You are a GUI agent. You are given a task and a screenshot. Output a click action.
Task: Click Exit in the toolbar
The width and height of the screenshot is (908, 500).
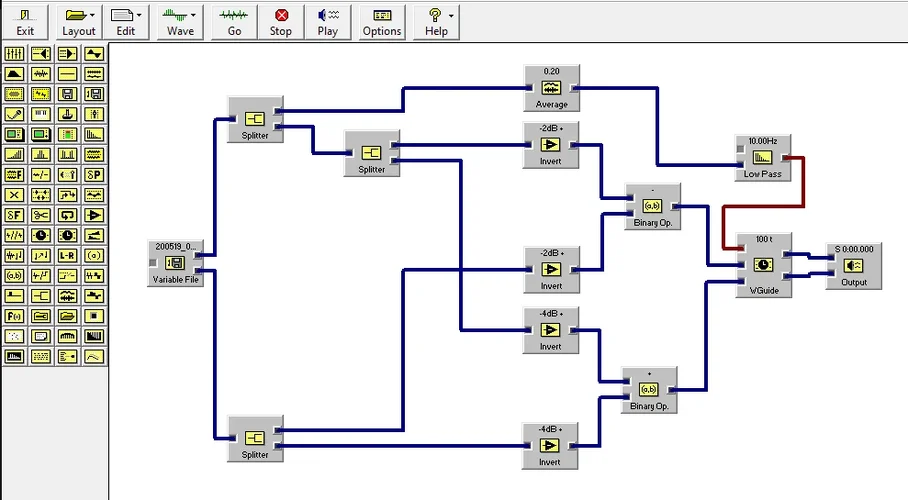click(25, 23)
